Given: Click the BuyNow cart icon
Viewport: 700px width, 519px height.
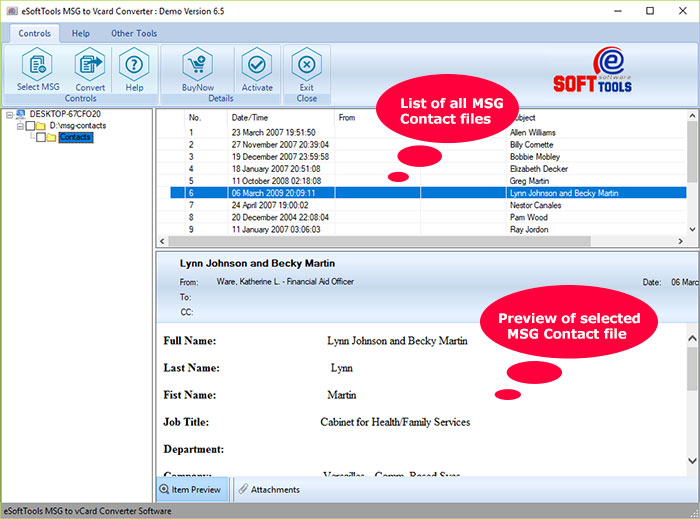Looking at the screenshot, I should point(197,65).
